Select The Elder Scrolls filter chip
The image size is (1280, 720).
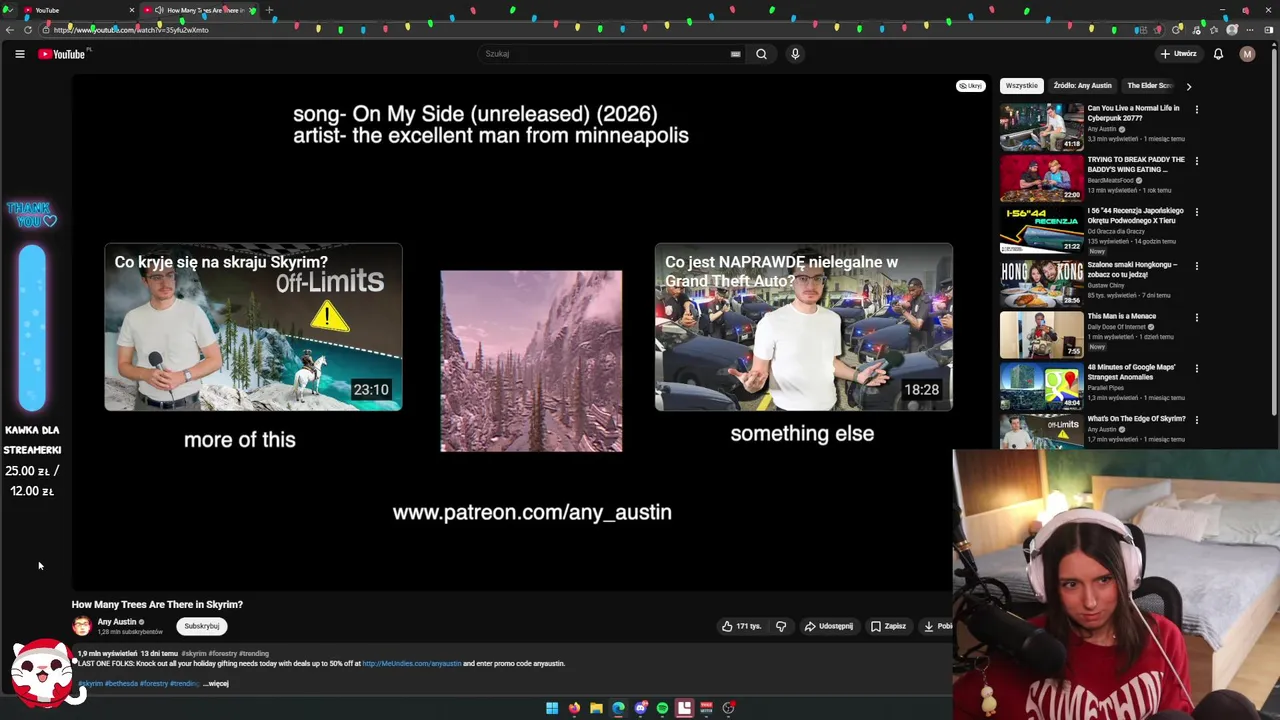1149,86
